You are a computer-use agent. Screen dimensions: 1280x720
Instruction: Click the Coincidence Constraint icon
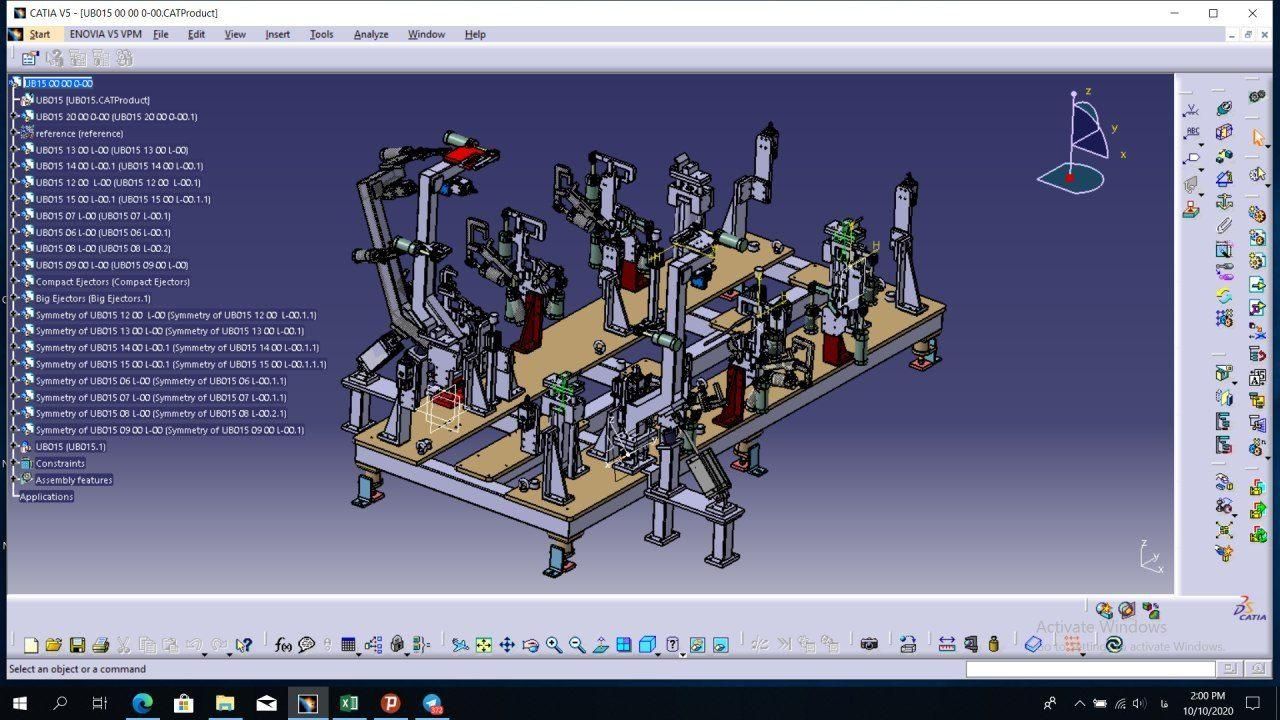click(x=1224, y=108)
